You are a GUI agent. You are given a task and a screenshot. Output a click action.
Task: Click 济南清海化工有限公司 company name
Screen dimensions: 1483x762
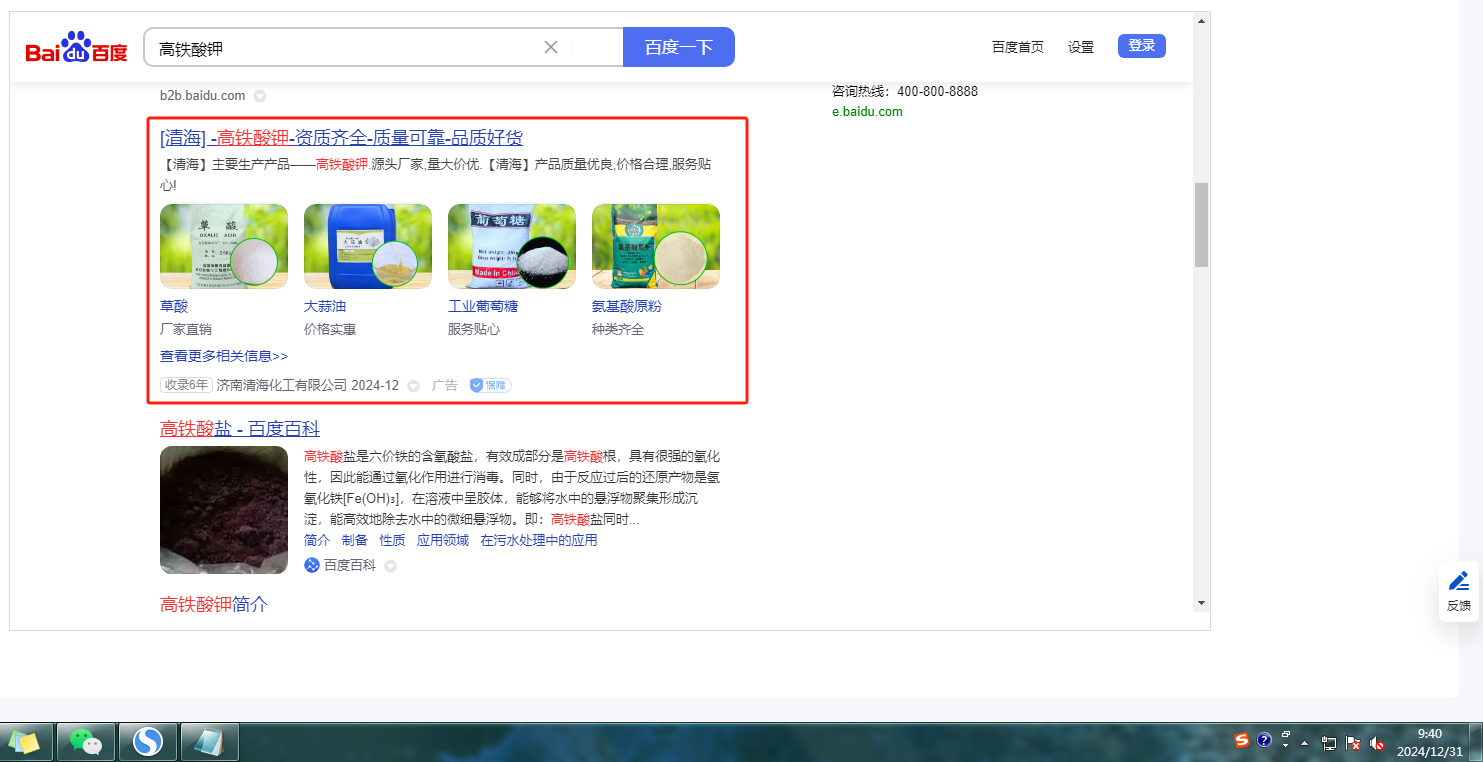pos(282,385)
